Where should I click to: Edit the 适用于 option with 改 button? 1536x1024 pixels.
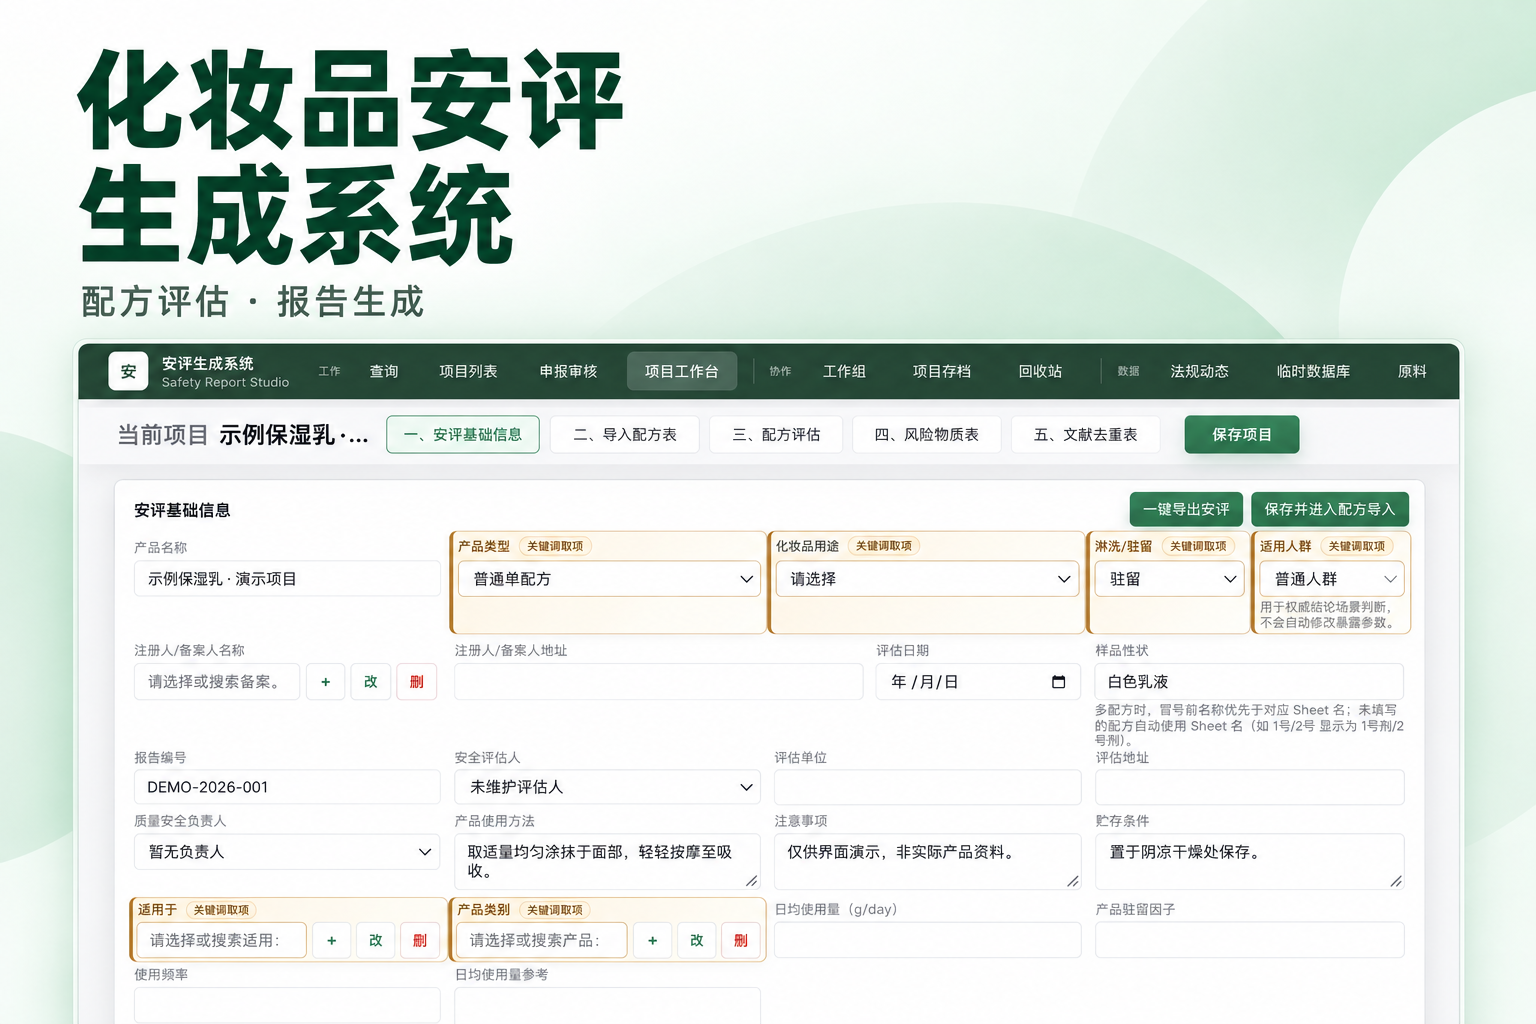[x=376, y=940]
